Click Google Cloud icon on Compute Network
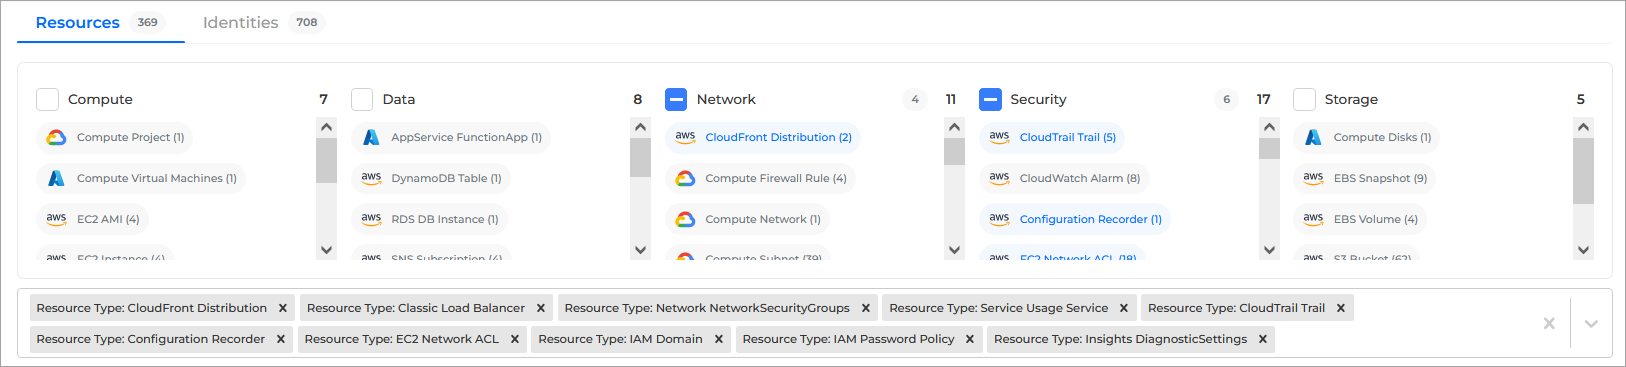 click(685, 219)
